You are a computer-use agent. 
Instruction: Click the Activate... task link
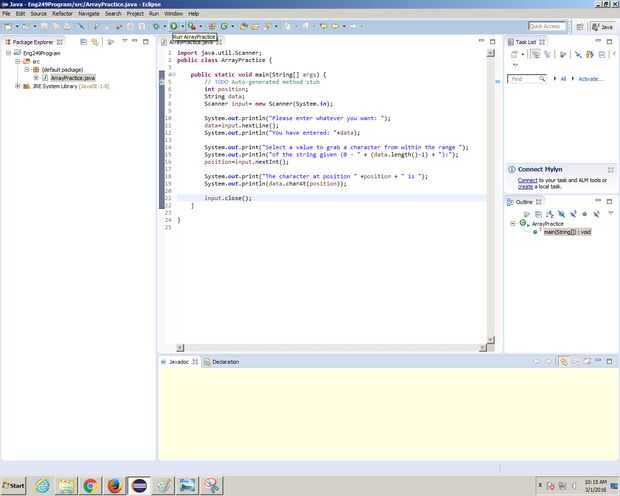point(590,78)
